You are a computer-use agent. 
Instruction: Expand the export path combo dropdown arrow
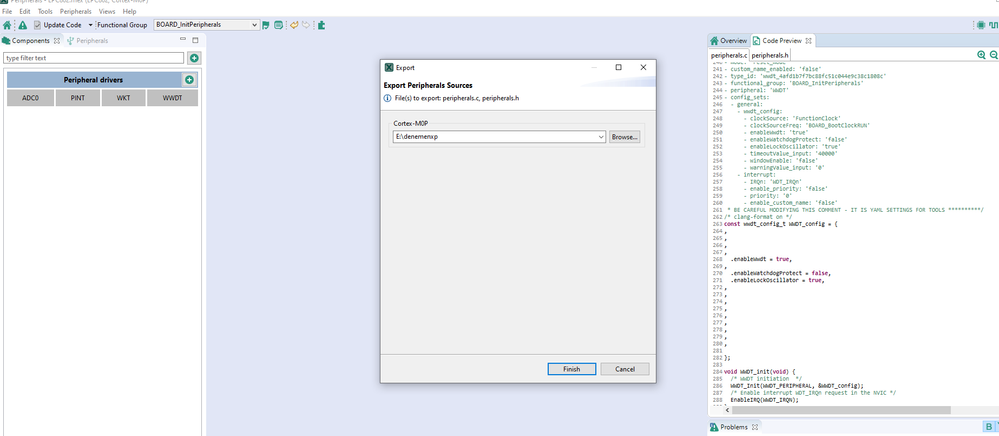[601, 137]
